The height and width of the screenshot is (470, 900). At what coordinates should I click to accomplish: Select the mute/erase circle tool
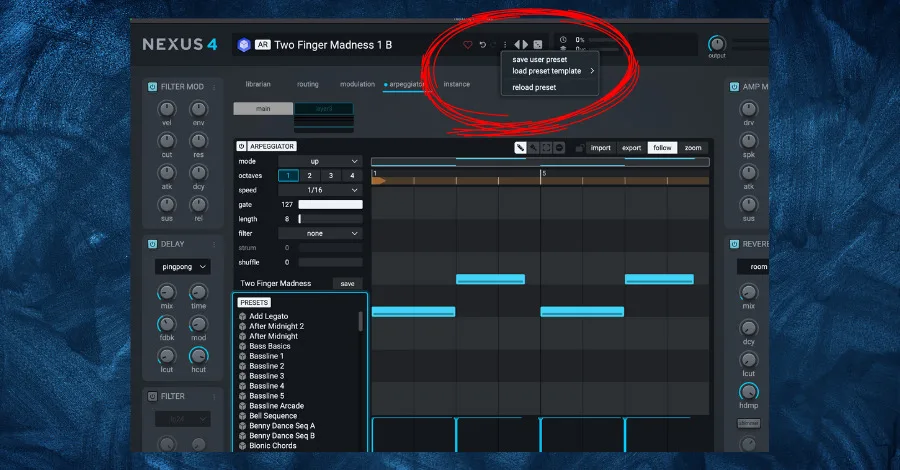pos(560,147)
